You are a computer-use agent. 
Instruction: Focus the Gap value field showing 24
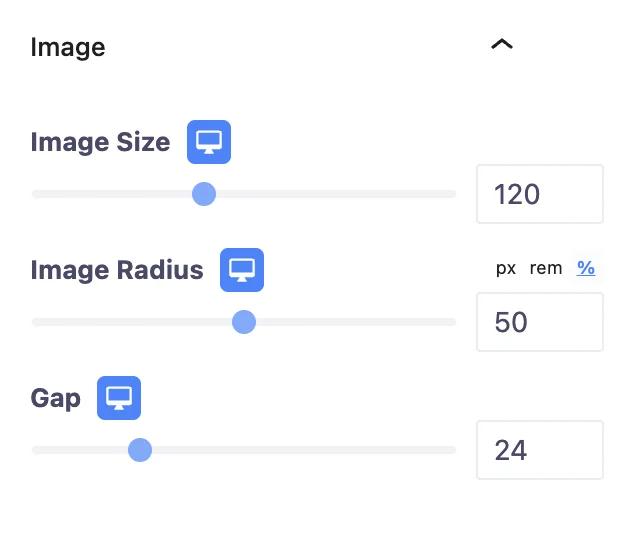pyautogui.click(x=539, y=450)
